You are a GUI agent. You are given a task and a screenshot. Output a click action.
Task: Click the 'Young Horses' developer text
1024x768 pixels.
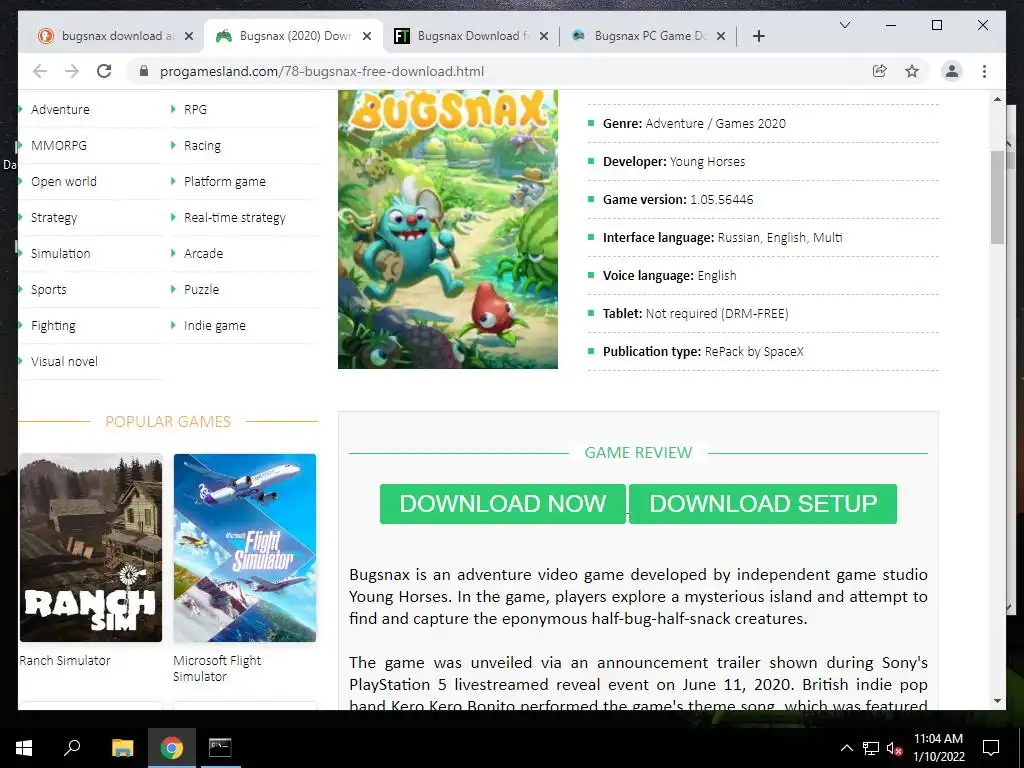[x=707, y=161]
